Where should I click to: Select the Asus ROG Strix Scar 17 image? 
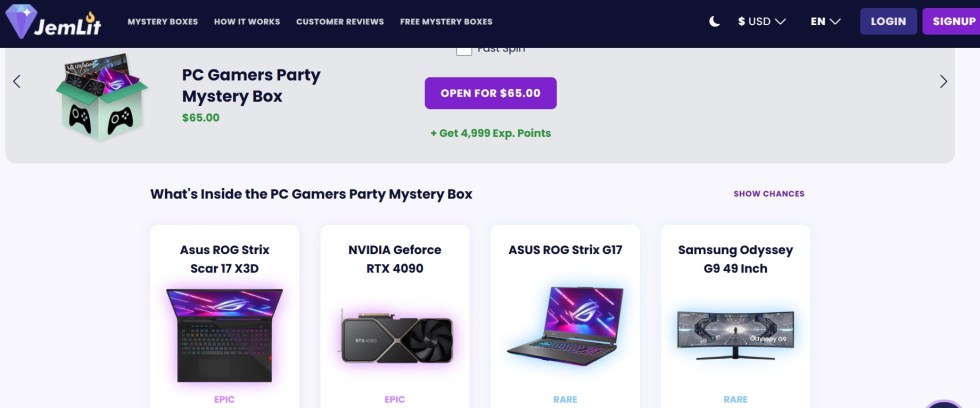[x=225, y=336]
